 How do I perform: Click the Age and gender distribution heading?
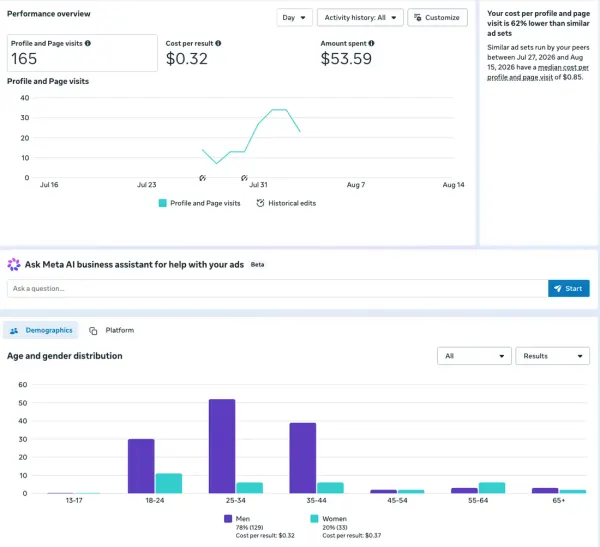click(x=65, y=356)
